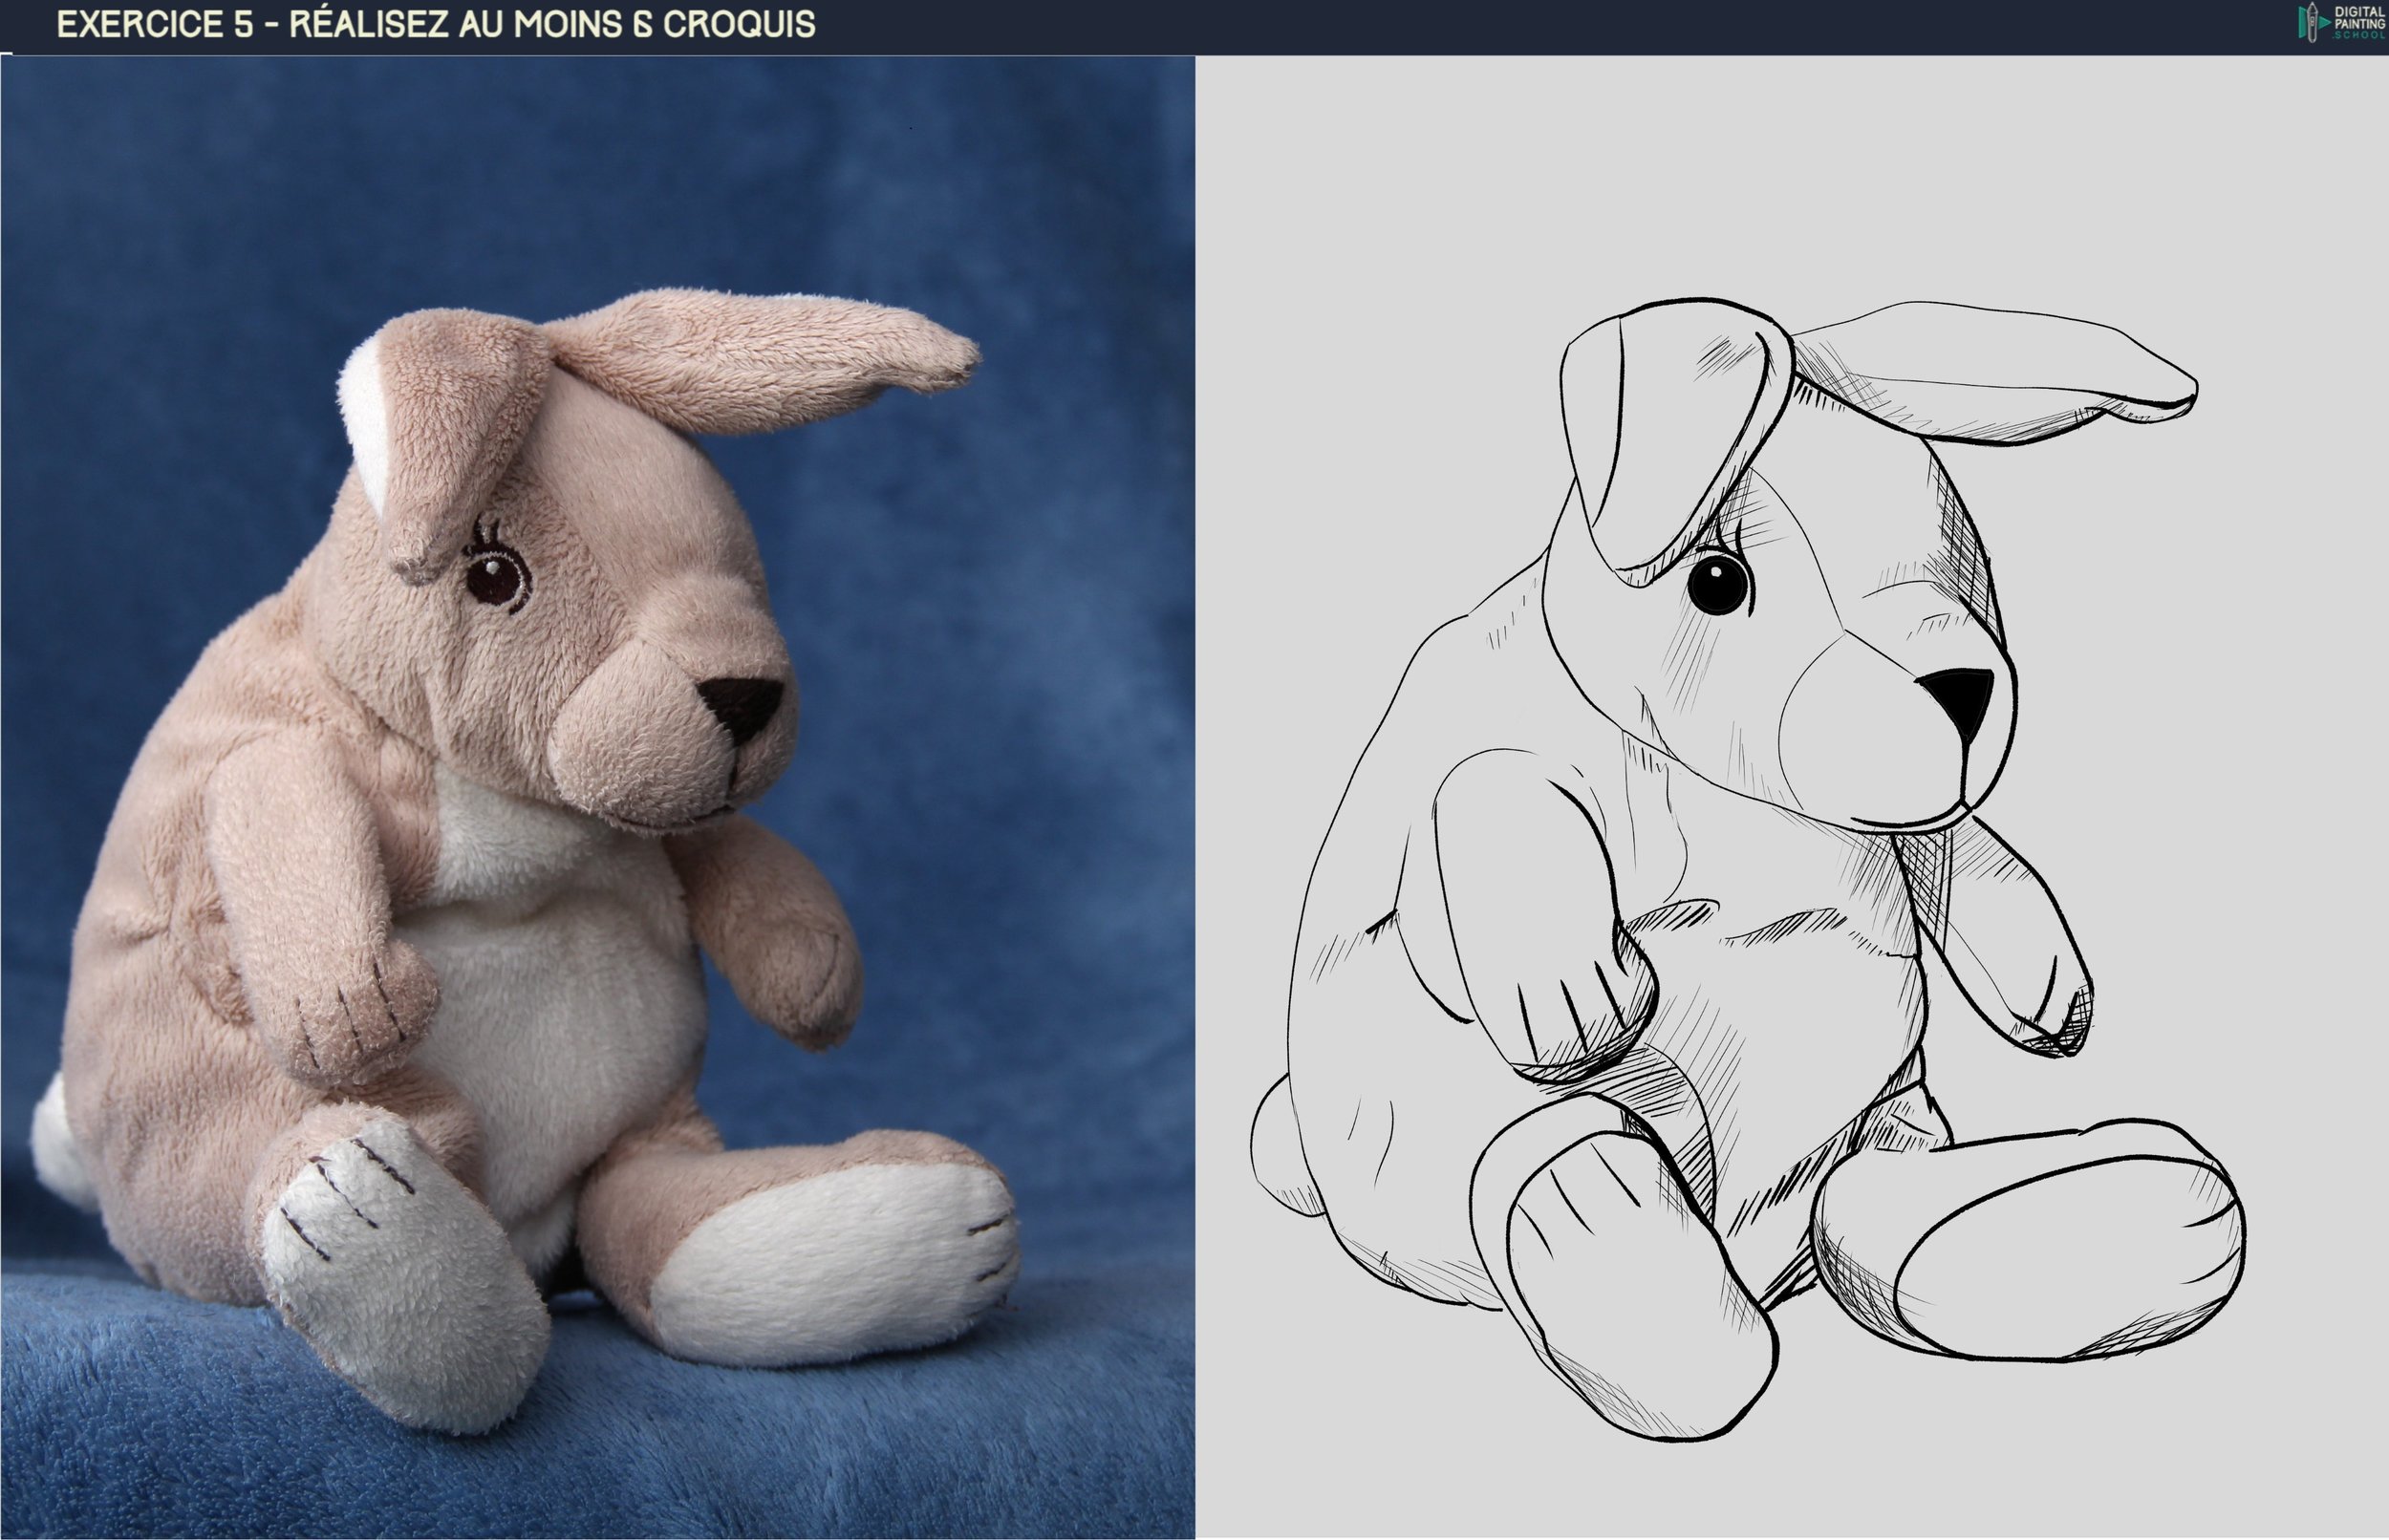Viewport: 2389px width, 1540px height.
Task: Click the sketched rabbit's right foot sole
Action: pyautogui.click(x=2060, y=1258)
